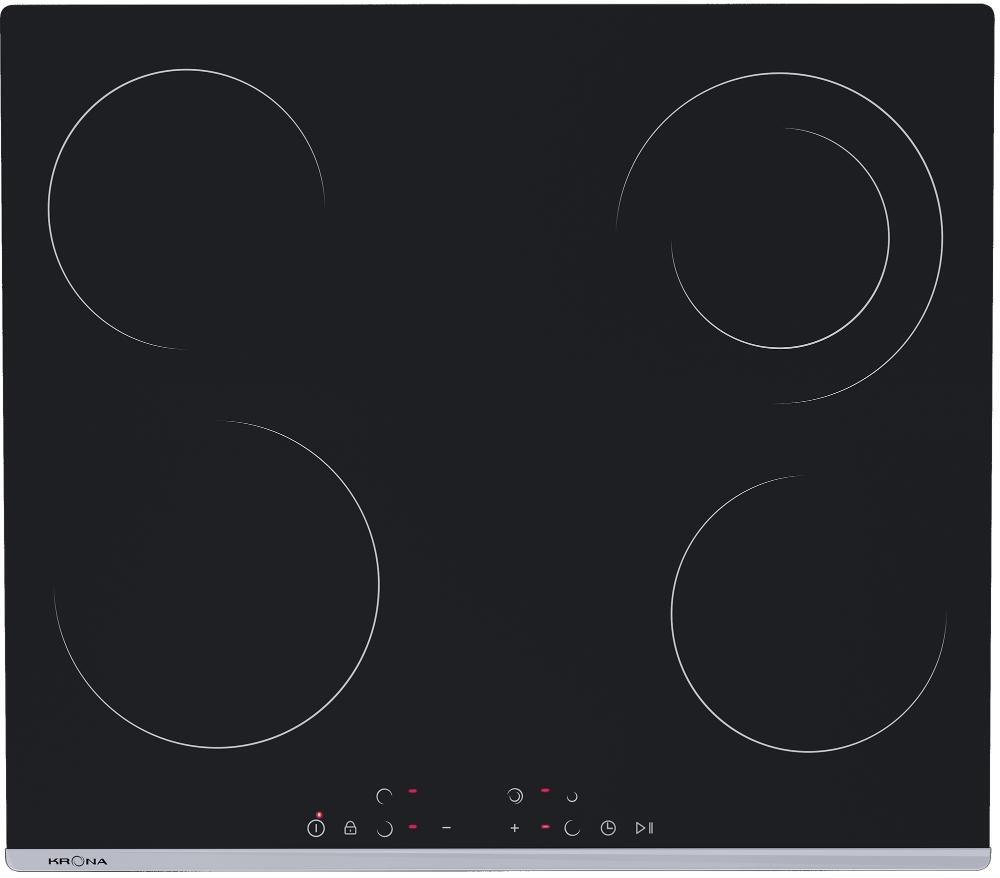Click the rear-left cooking zone circle

186,209
